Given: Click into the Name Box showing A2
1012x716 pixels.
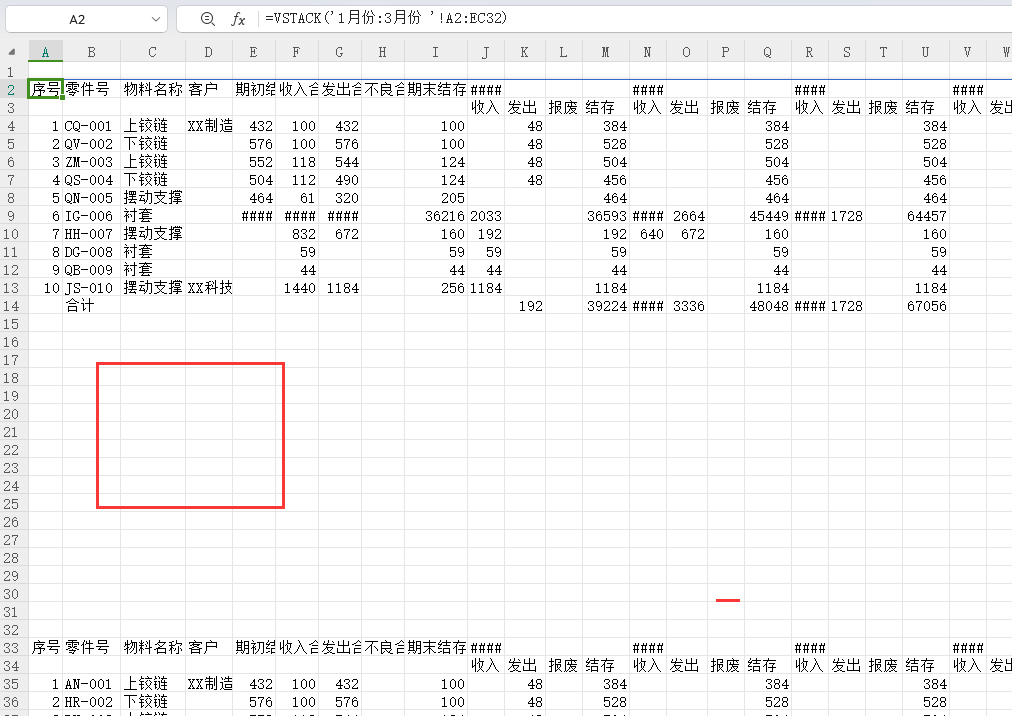Looking at the screenshot, I should (x=77, y=19).
